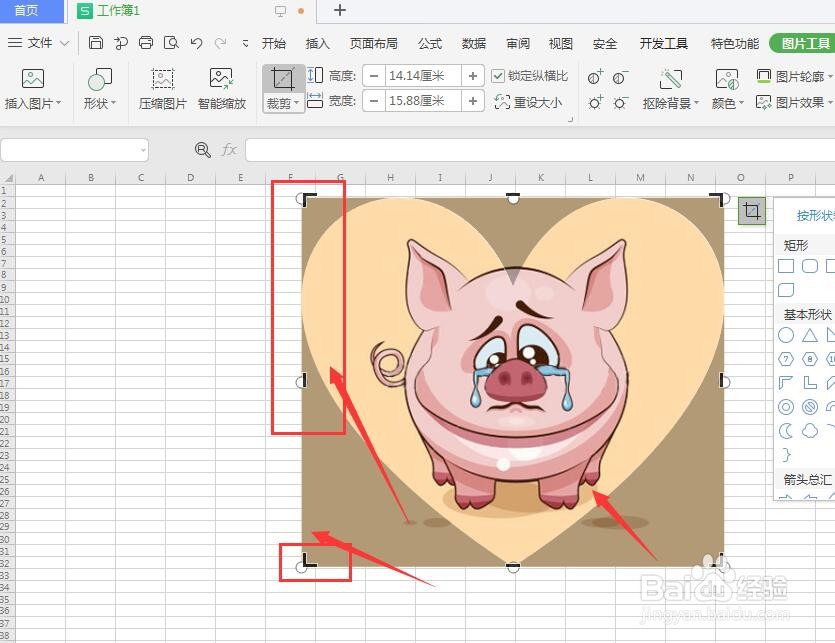Select the rounded rectangle under 矩形
Screen dimensions: 835x643
[810, 265]
